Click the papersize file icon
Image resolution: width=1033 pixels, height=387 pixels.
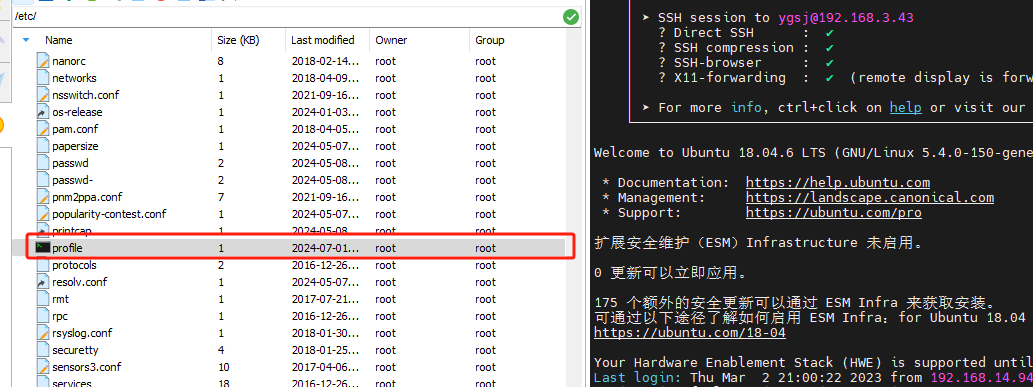click(43, 146)
